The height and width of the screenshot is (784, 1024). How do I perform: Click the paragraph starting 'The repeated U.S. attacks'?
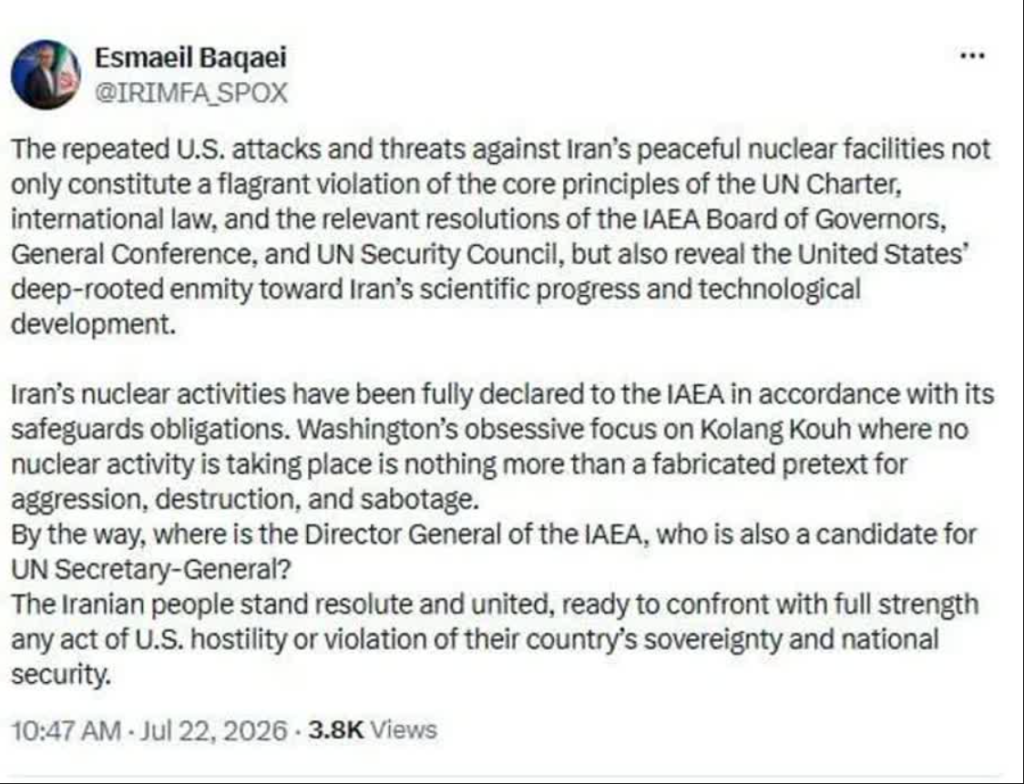pyautogui.click(x=502, y=237)
